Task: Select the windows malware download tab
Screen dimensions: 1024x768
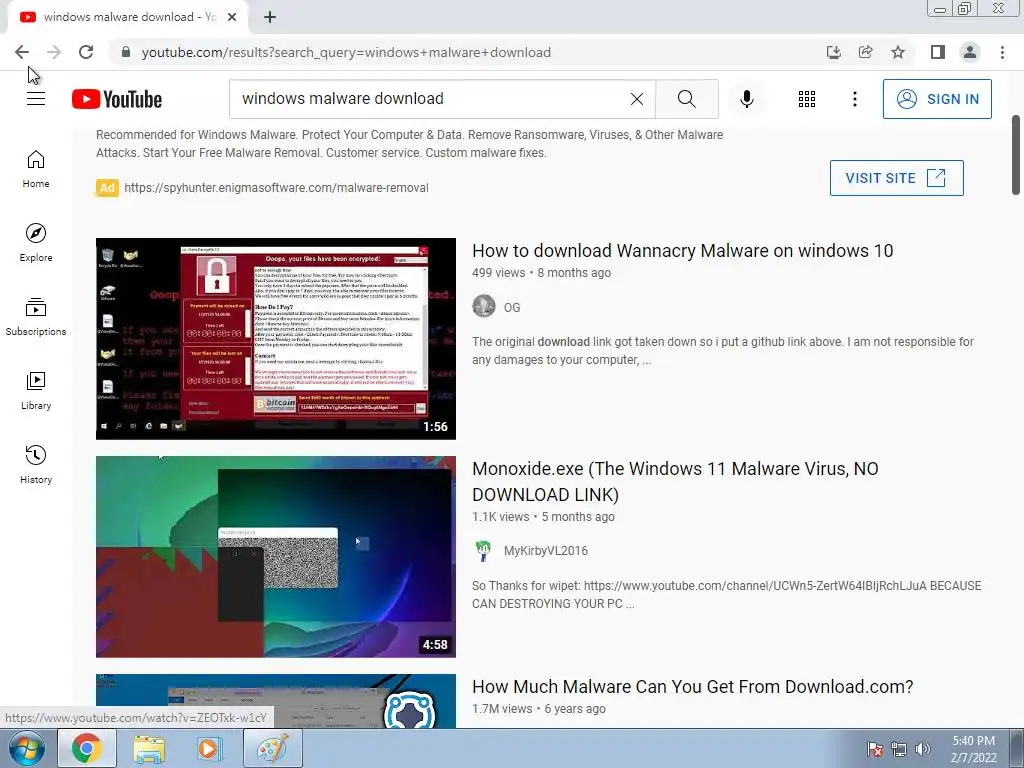Action: click(128, 17)
